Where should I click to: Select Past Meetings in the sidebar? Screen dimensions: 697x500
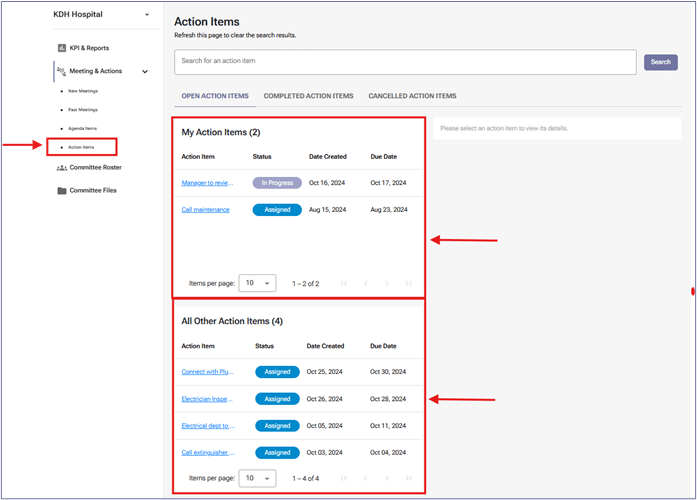[82, 110]
